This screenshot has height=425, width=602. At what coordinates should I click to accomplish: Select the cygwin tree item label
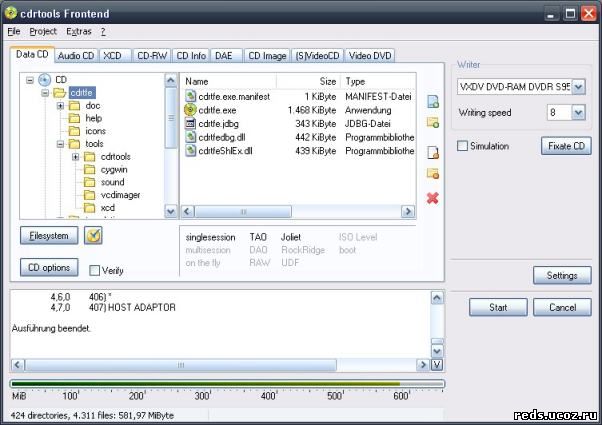click(114, 169)
